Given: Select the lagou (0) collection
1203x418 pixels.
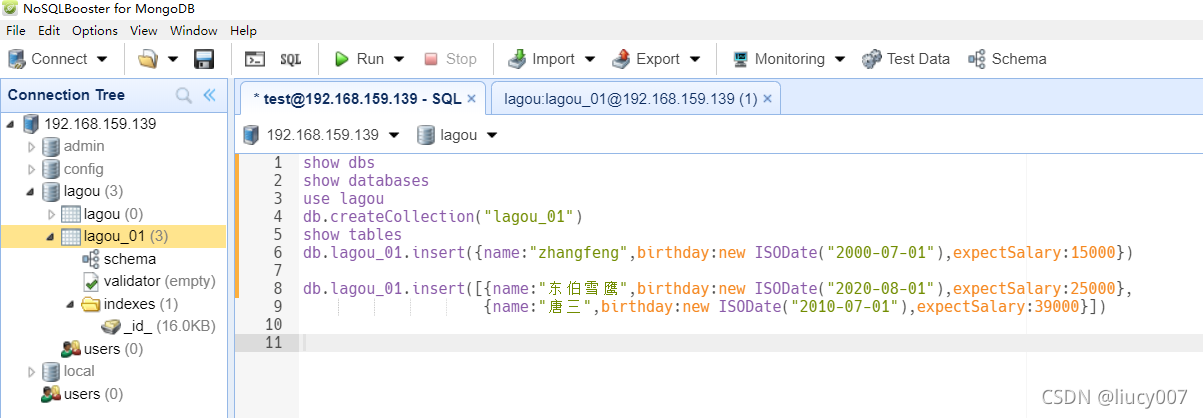Looking at the screenshot, I should (113, 214).
